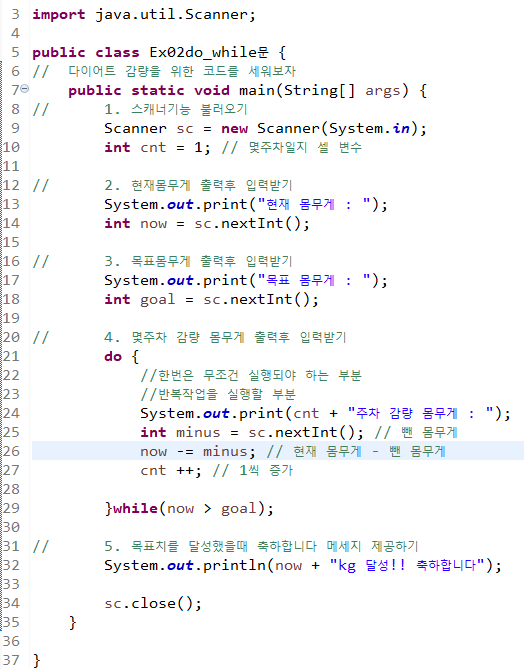Click the string "현재 몸무게 : "
Screen dimensions: 524x669
314,204
